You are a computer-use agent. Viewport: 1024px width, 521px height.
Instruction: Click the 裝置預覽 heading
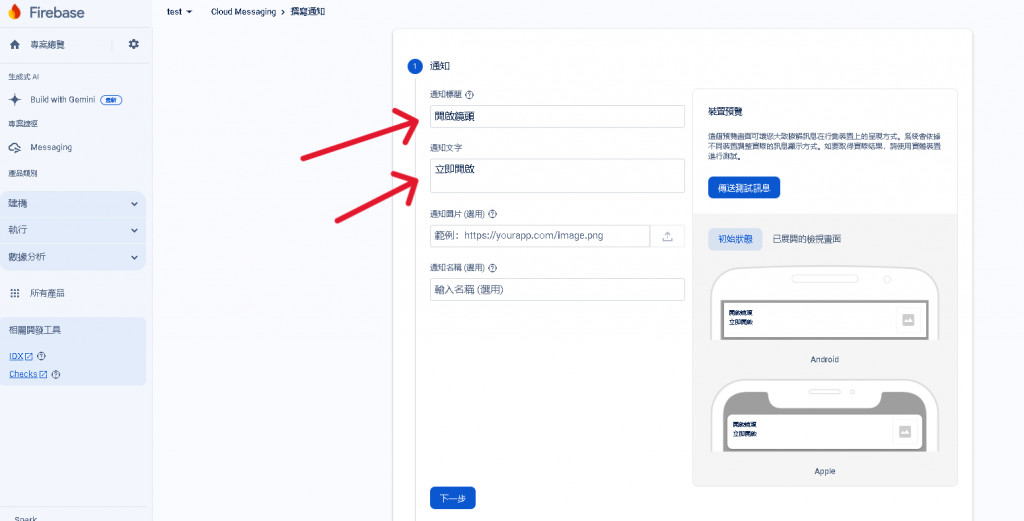(x=725, y=112)
